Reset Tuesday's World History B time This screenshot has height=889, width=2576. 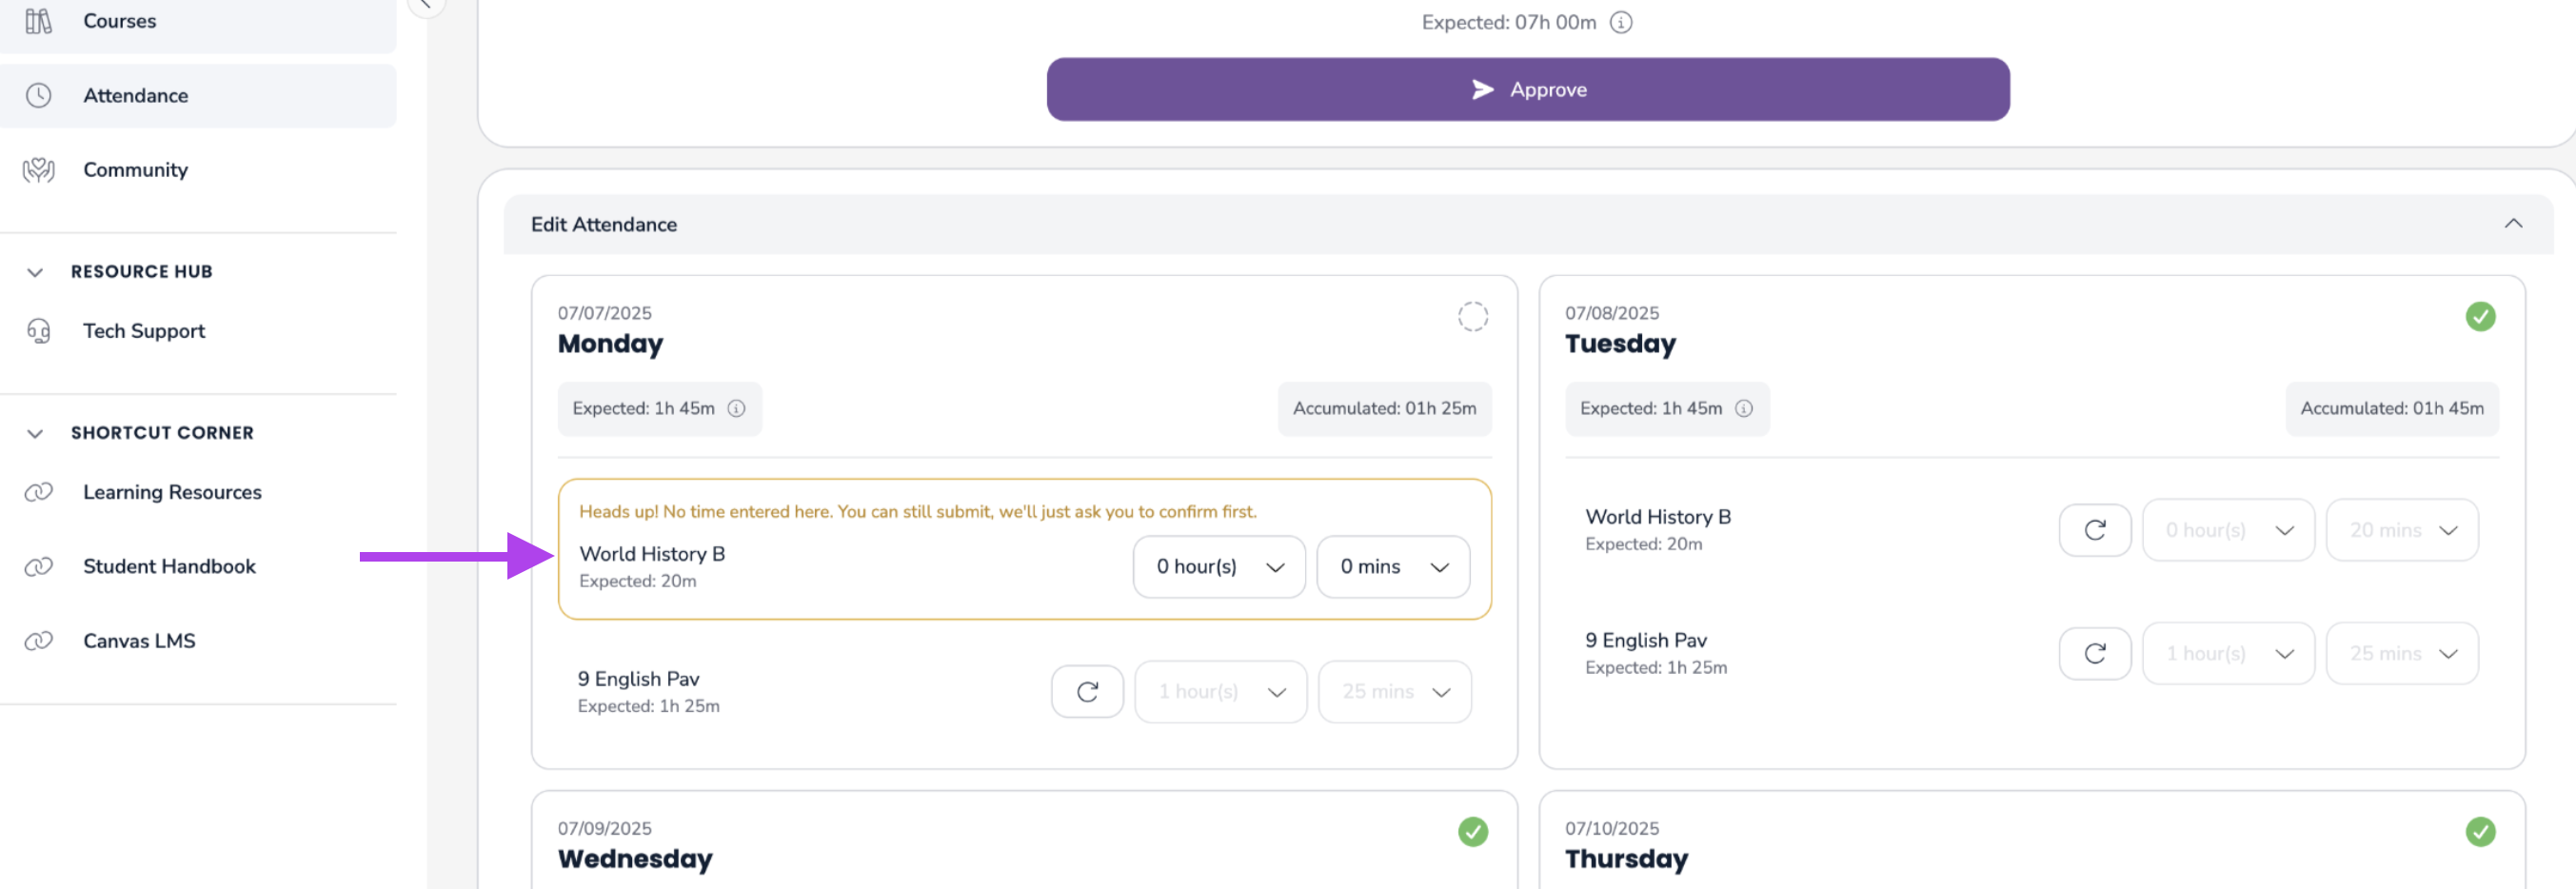(x=2094, y=530)
